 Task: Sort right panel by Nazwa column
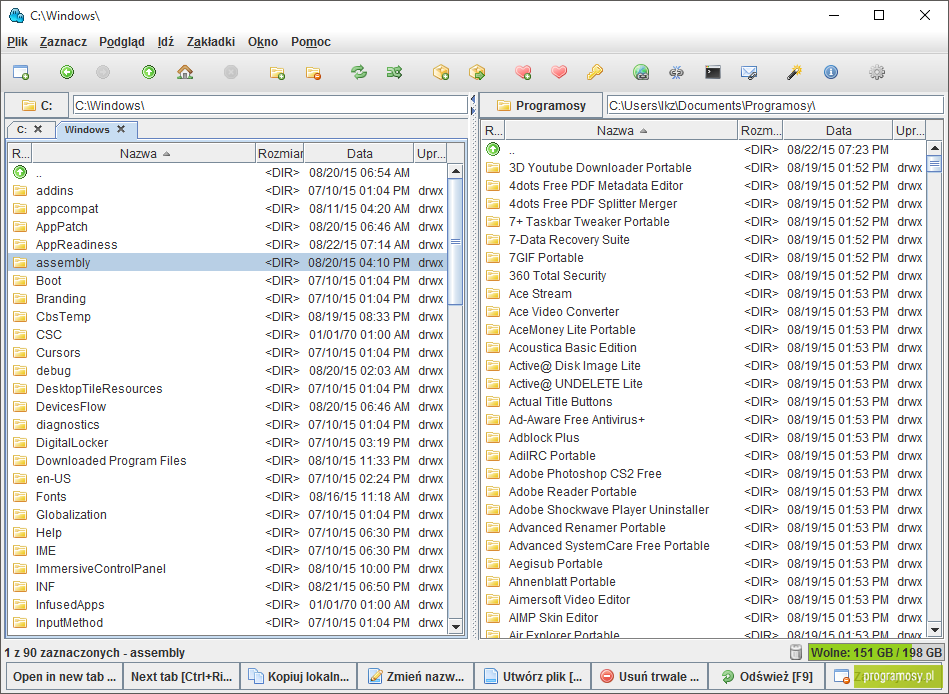pyautogui.click(x=622, y=130)
